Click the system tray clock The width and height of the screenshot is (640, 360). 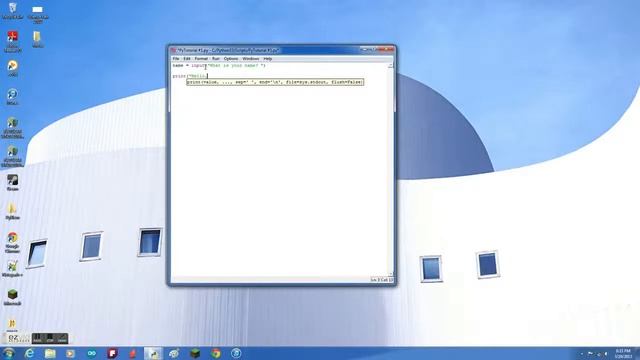pyautogui.click(x=623, y=353)
